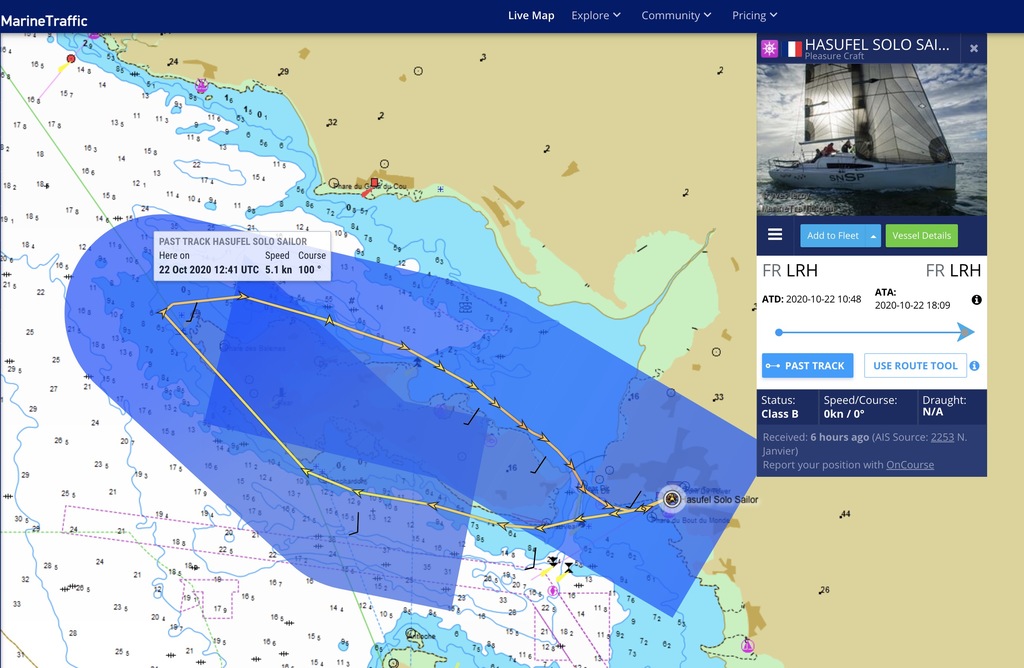1024x668 pixels.
Task: Click the voyage arrival arrow icon
Action: pos(966,332)
